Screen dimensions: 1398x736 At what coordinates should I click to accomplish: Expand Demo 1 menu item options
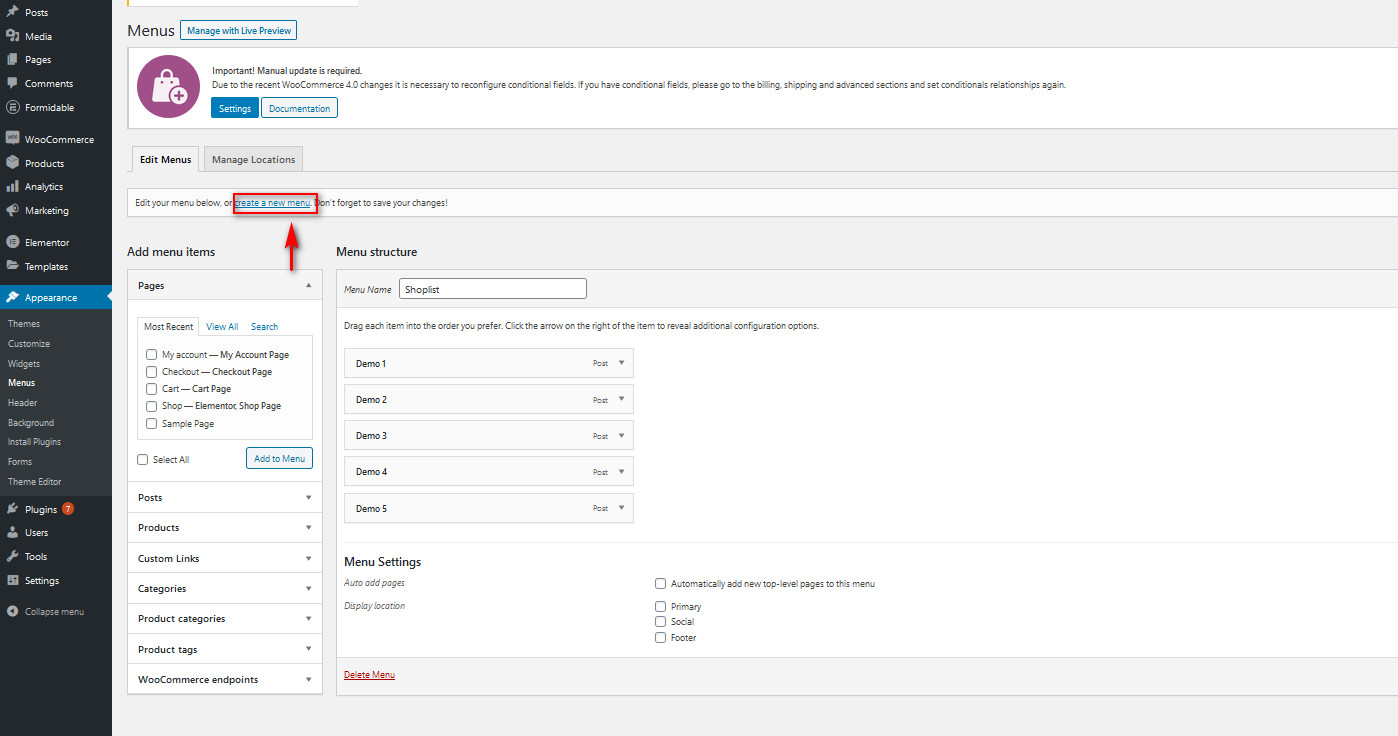point(621,363)
